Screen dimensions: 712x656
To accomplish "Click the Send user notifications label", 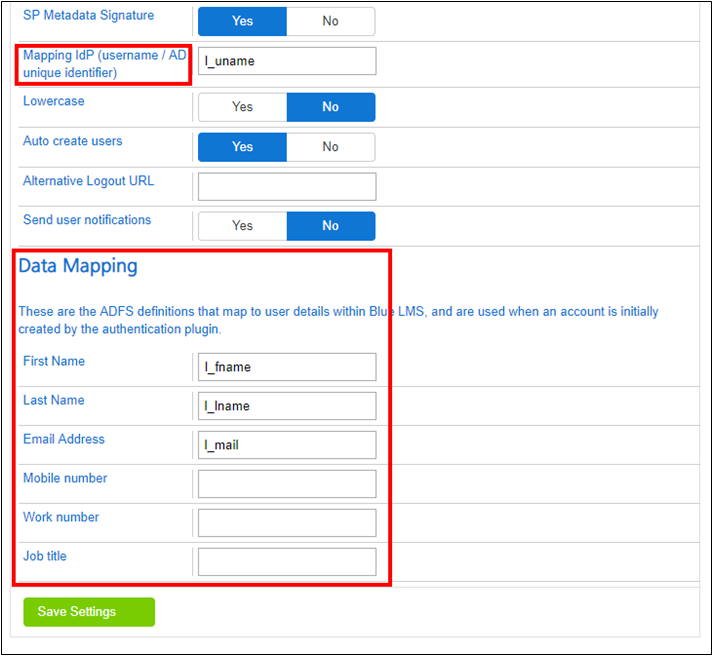I will pyautogui.click(x=87, y=220).
